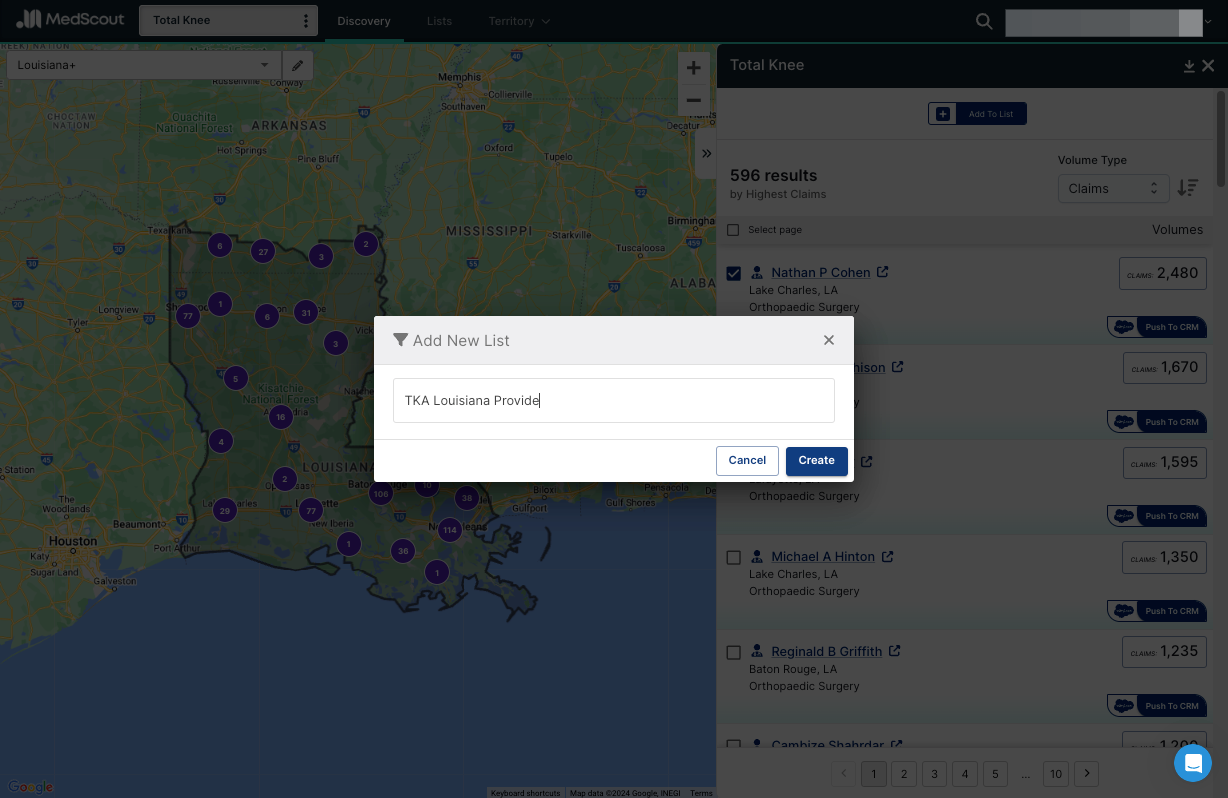
Task: Zoom in on the map
Action: click(693, 68)
